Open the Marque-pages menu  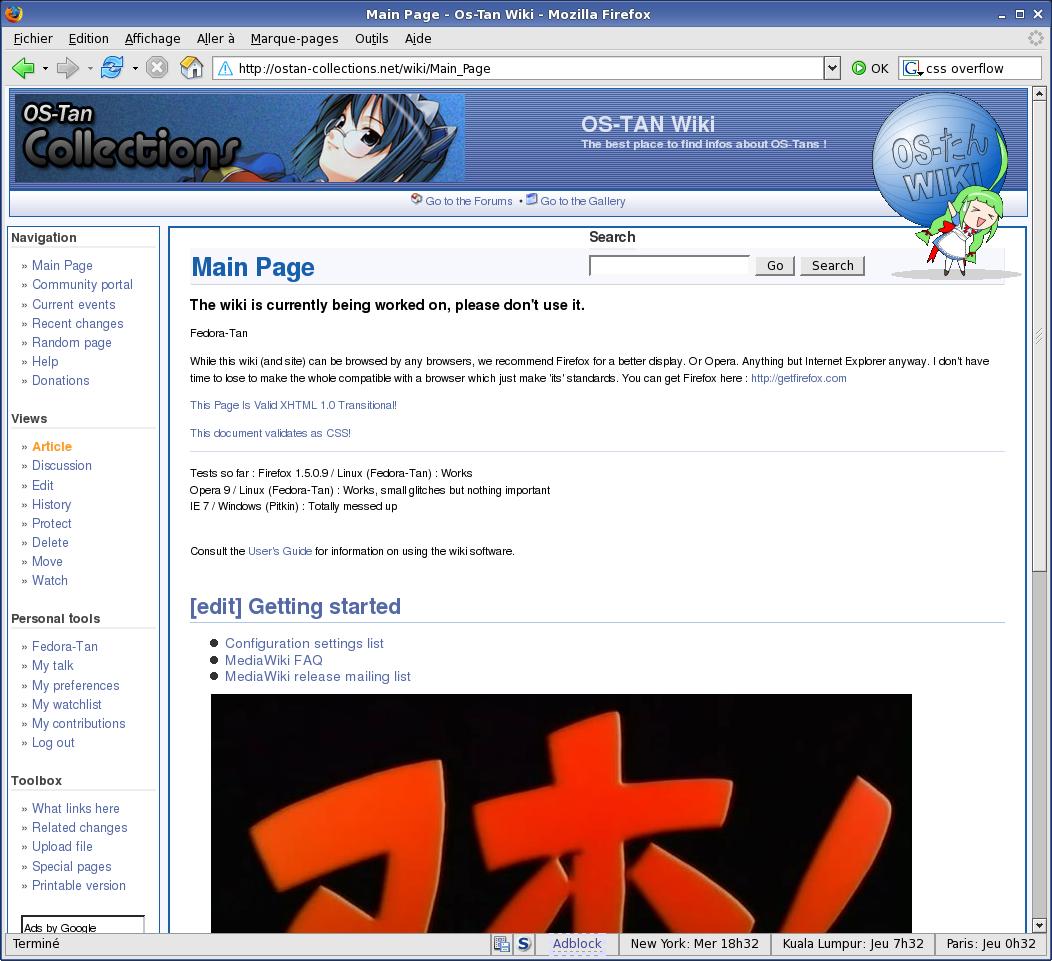coord(295,39)
